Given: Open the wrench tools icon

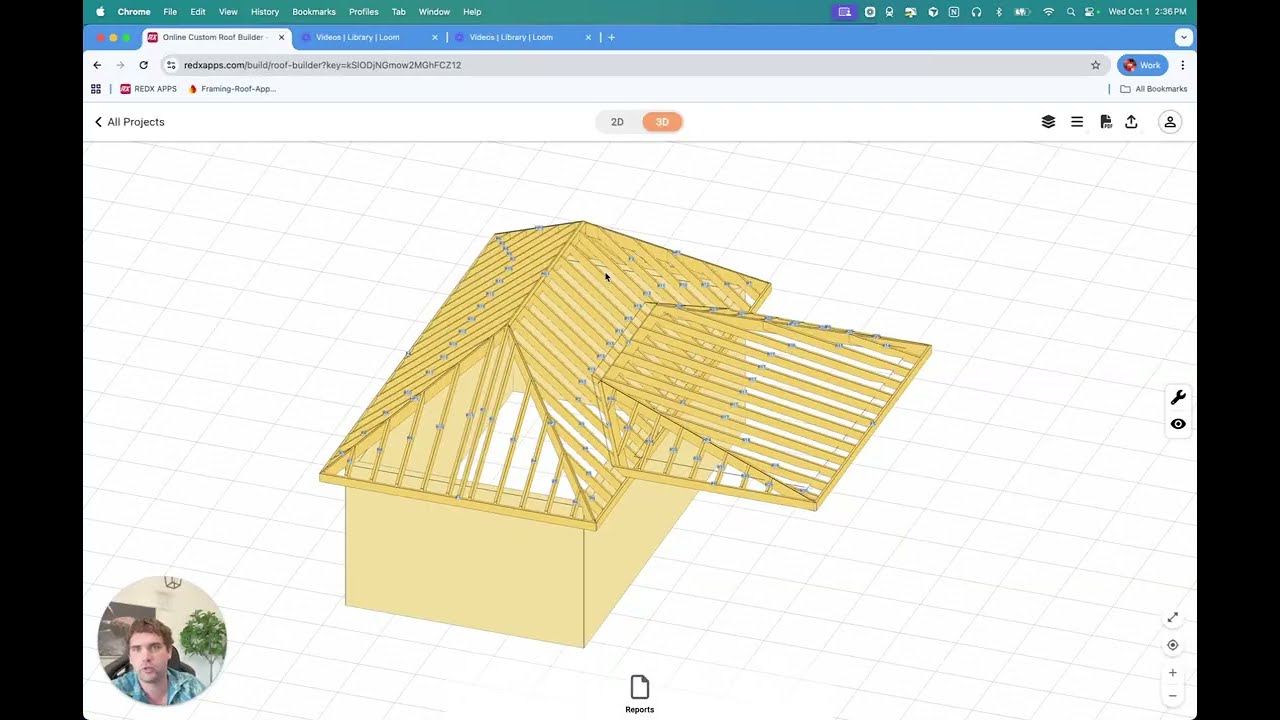Looking at the screenshot, I should click(1178, 398).
